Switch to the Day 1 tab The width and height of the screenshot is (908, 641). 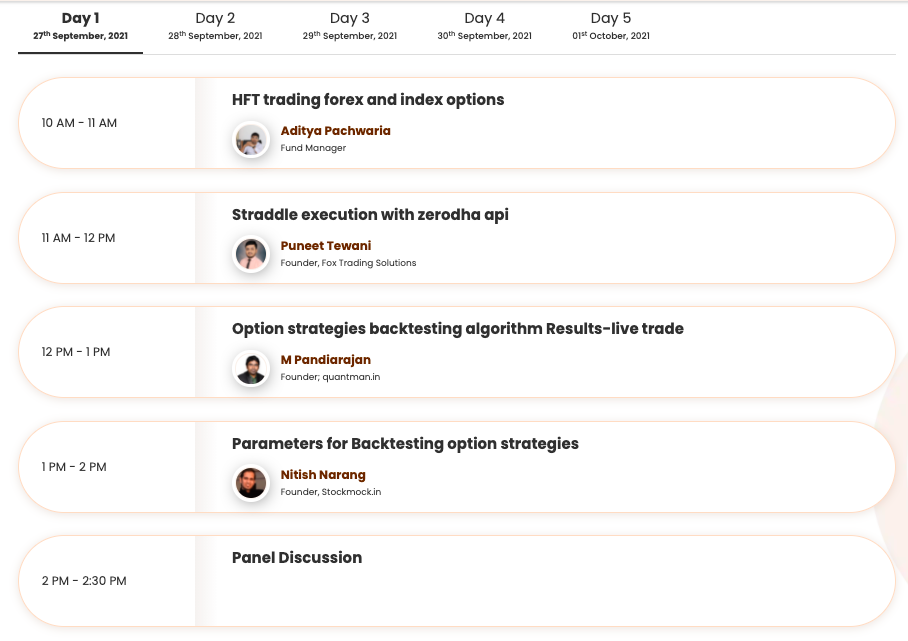[x=80, y=26]
